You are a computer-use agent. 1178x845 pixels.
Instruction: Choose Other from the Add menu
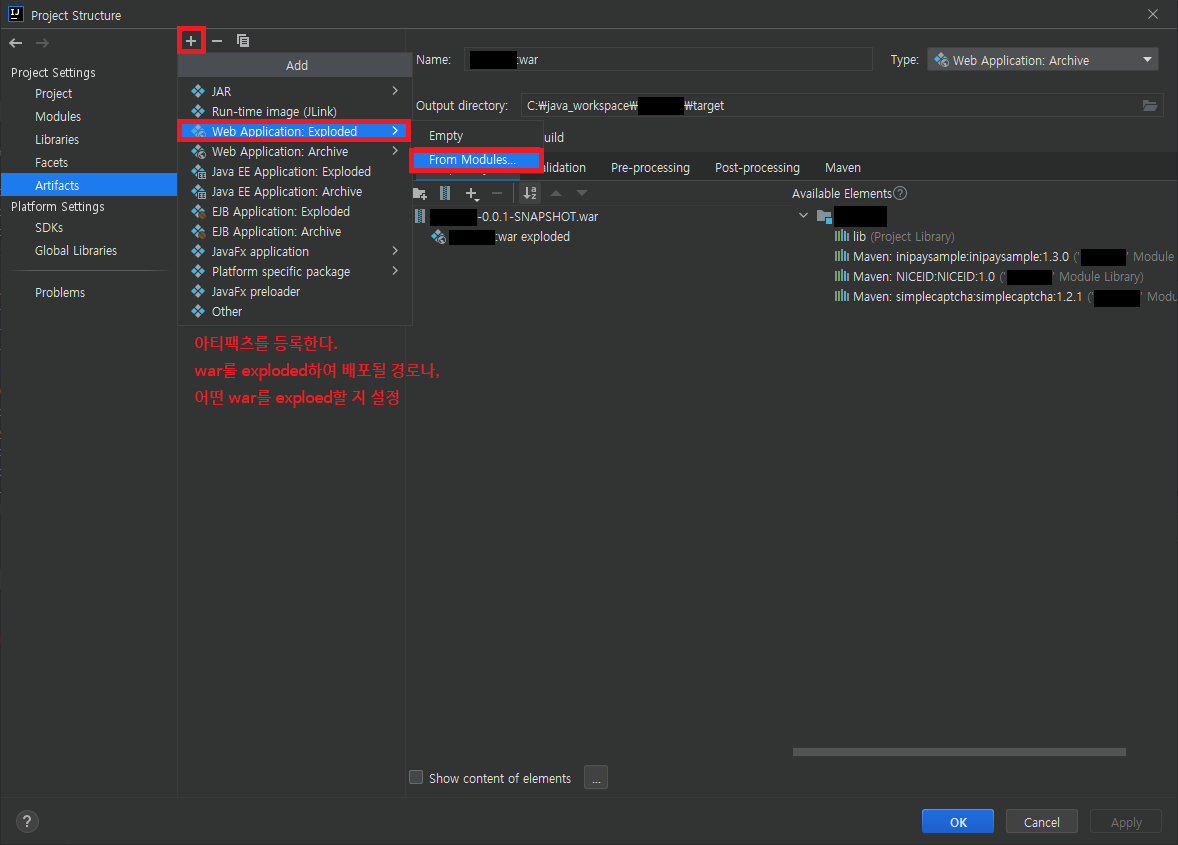(294, 311)
